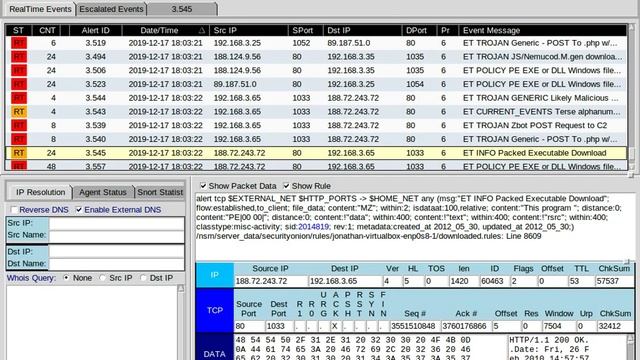Viewport: 640px width, 360px height.
Task: Switch to the RealTime Events tab
Action: pos(40,9)
